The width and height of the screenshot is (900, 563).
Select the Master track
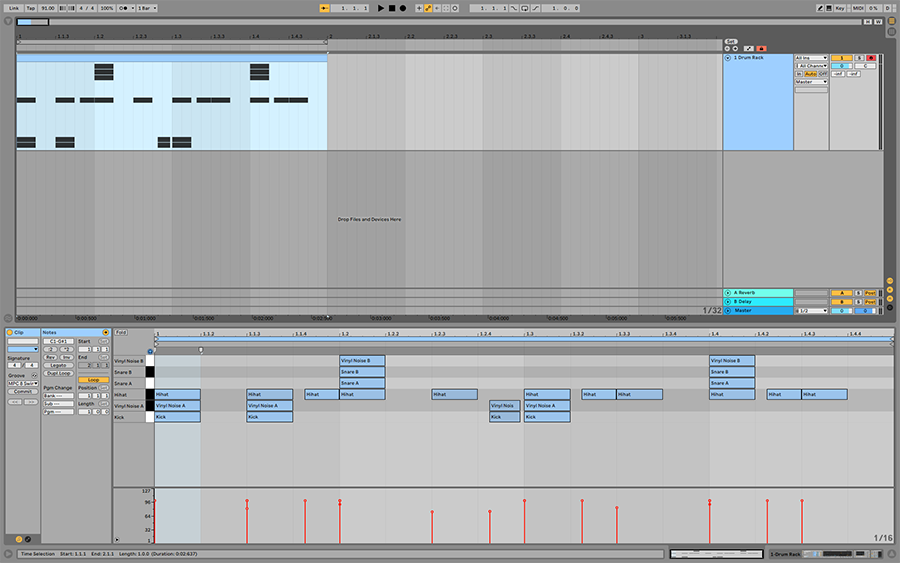tap(758, 310)
